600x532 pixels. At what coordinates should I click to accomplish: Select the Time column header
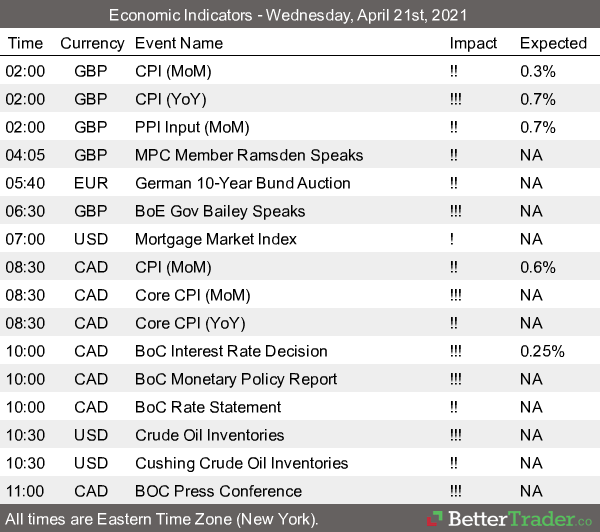point(25,43)
